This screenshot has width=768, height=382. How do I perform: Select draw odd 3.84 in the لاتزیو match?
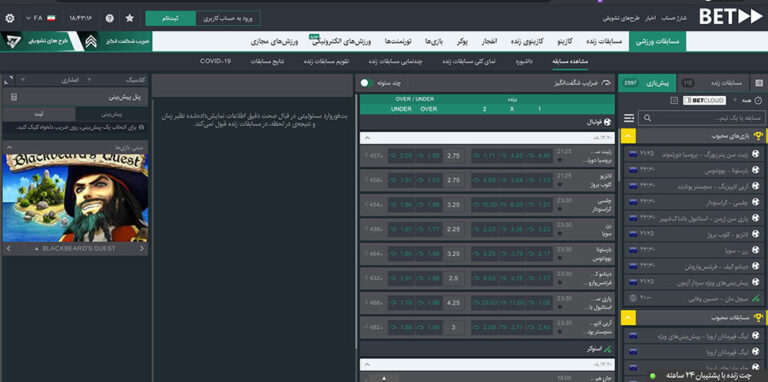tap(512, 180)
